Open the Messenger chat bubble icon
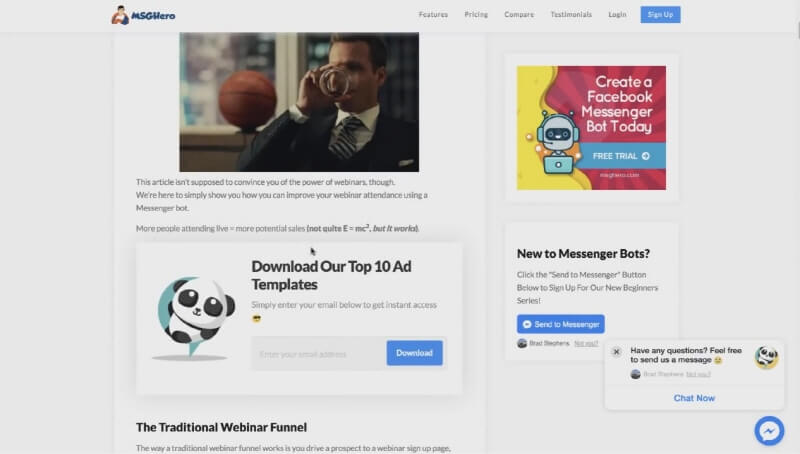This screenshot has width=800, height=454. tap(769, 431)
